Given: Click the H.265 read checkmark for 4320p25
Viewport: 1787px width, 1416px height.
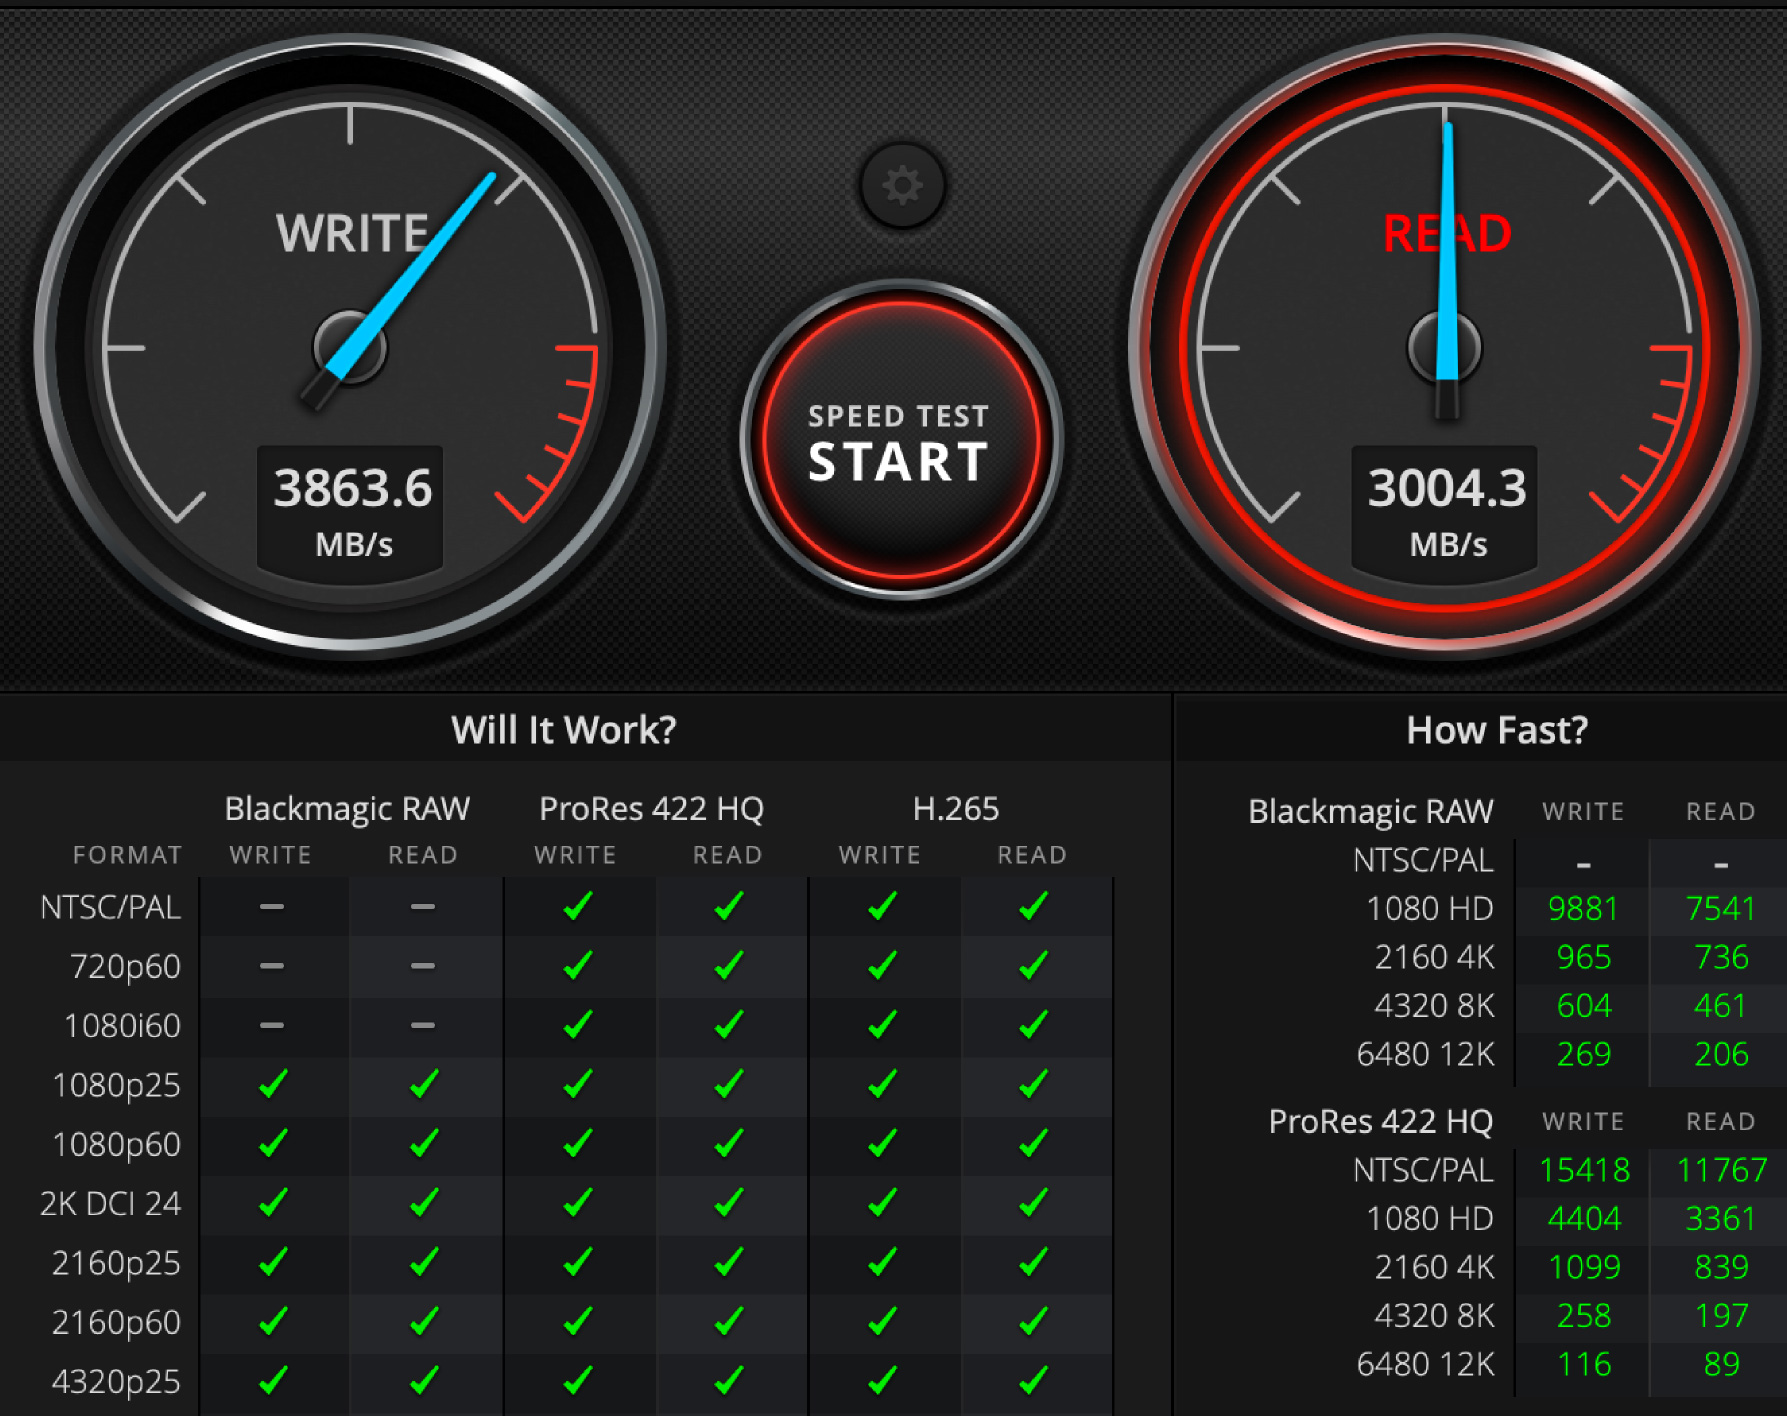Looking at the screenshot, I should pyautogui.click(x=1033, y=1381).
